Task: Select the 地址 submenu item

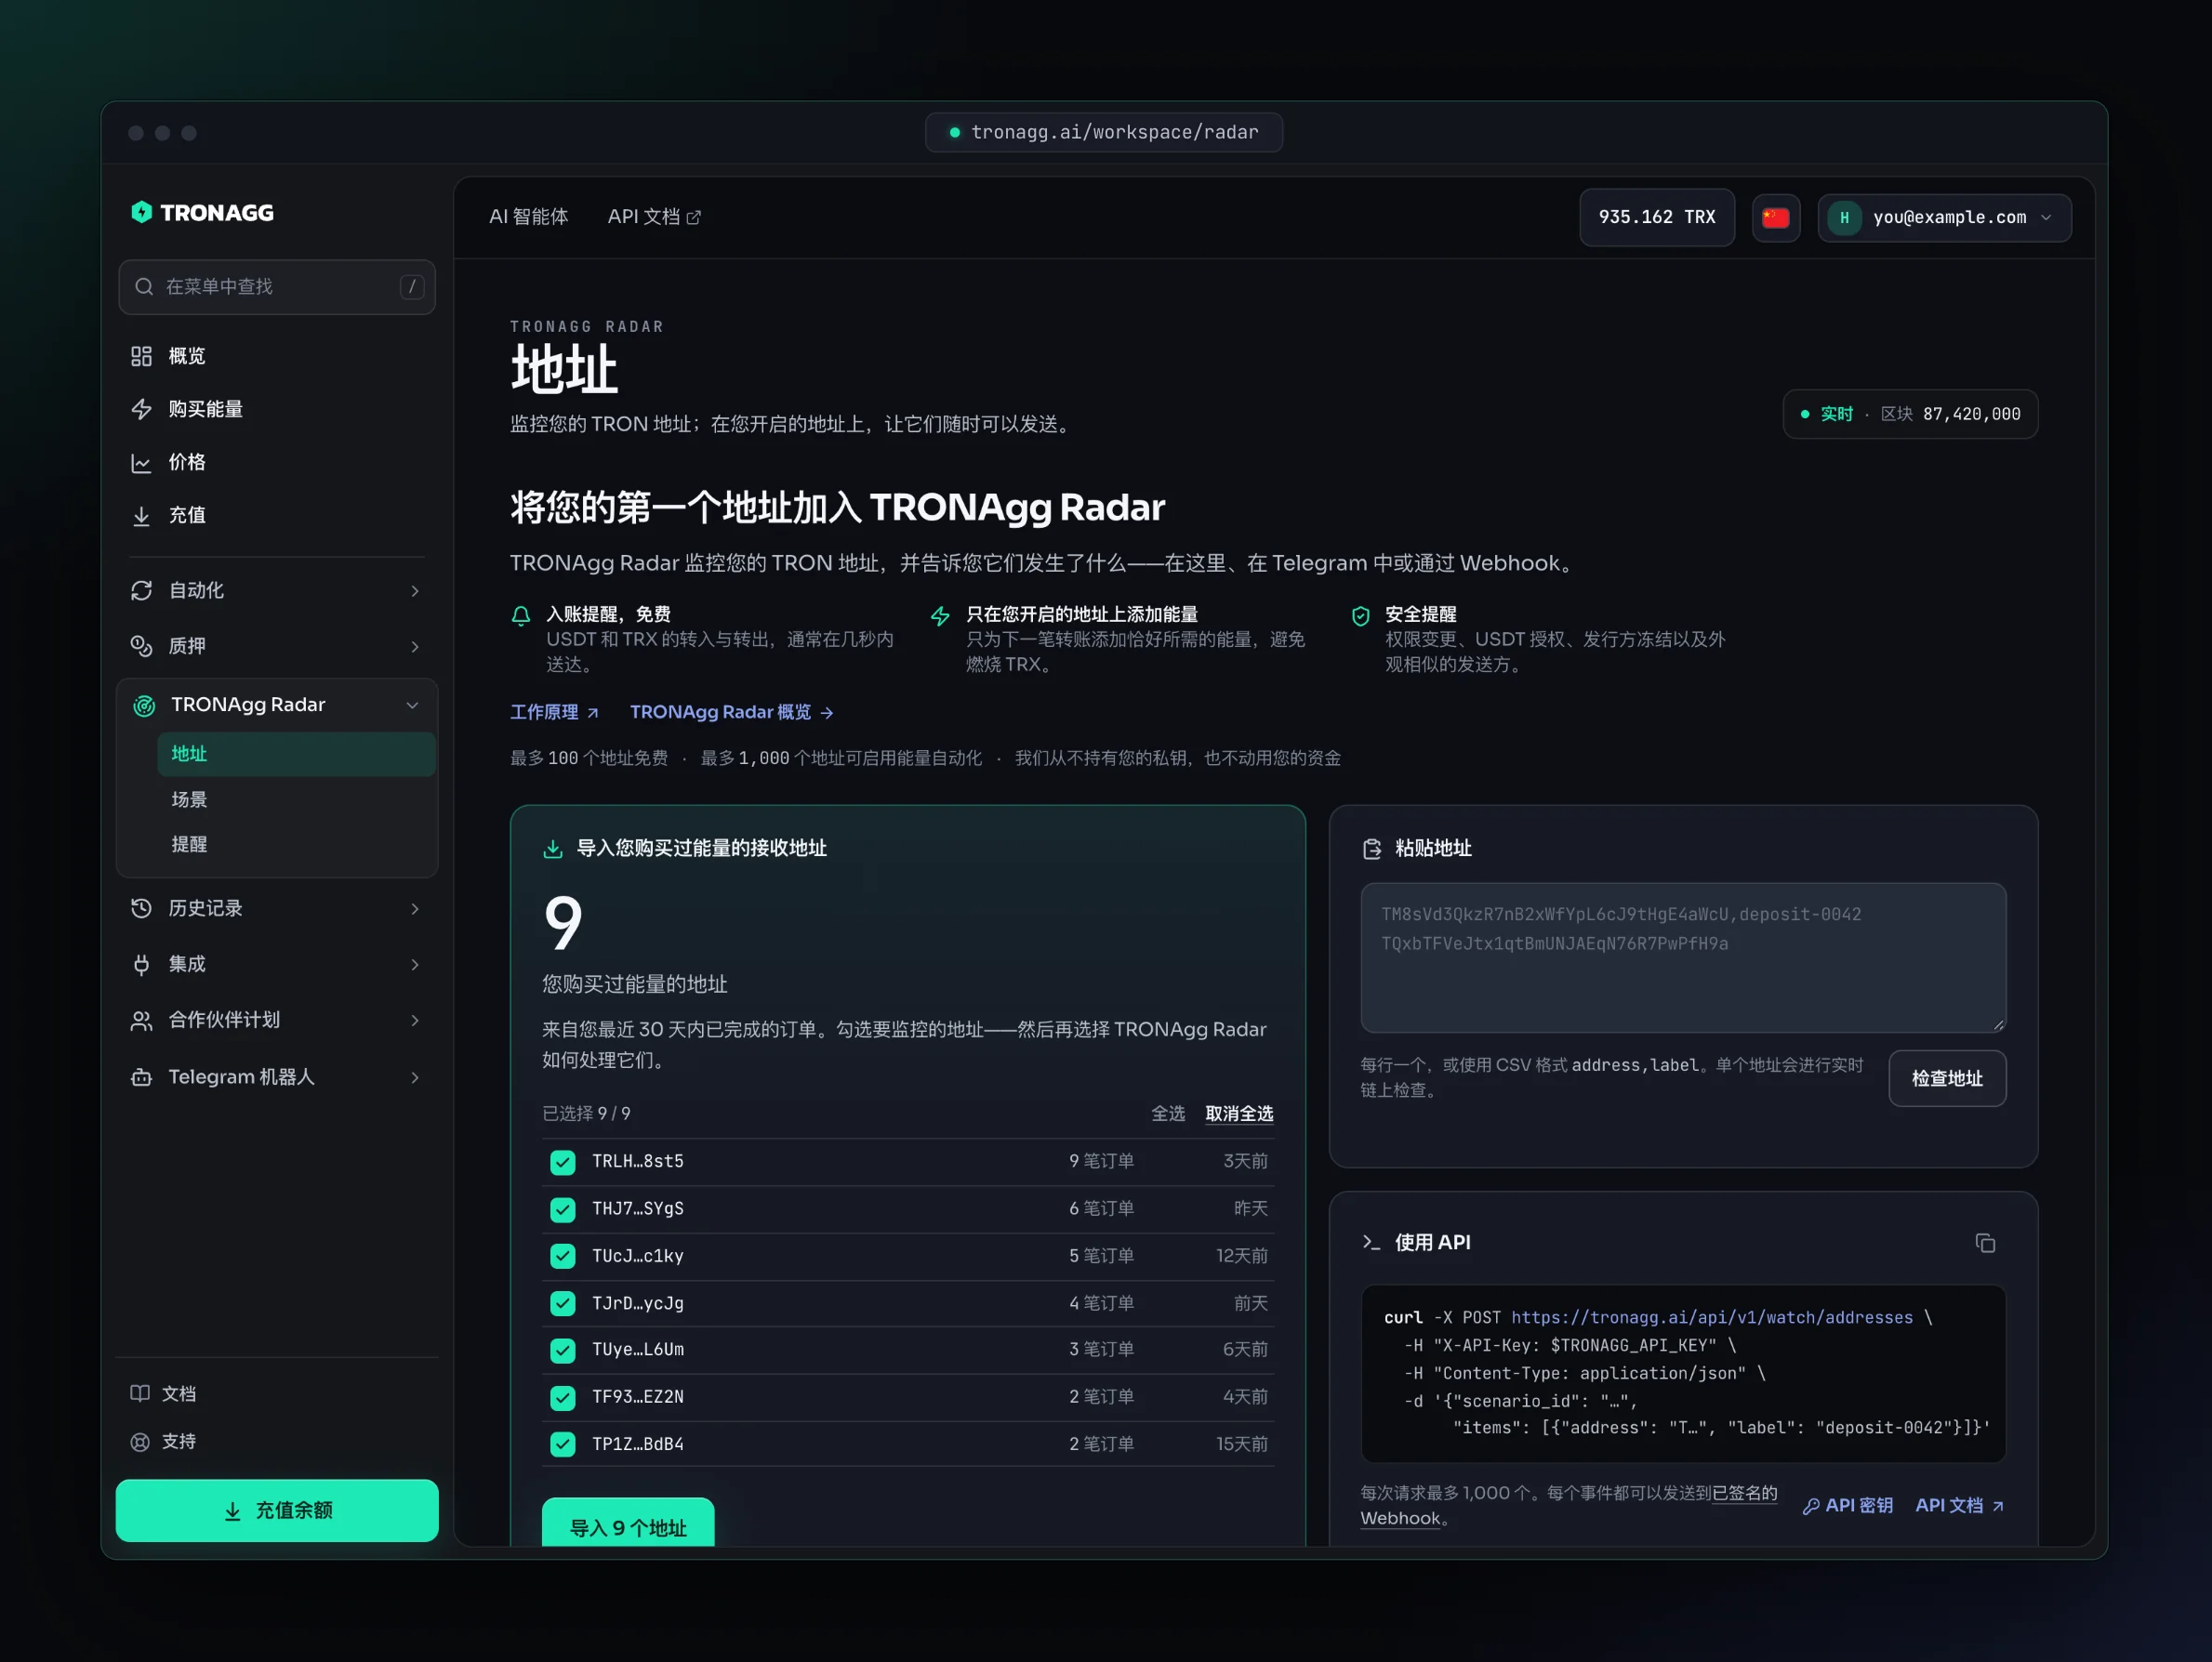Action: point(296,754)
